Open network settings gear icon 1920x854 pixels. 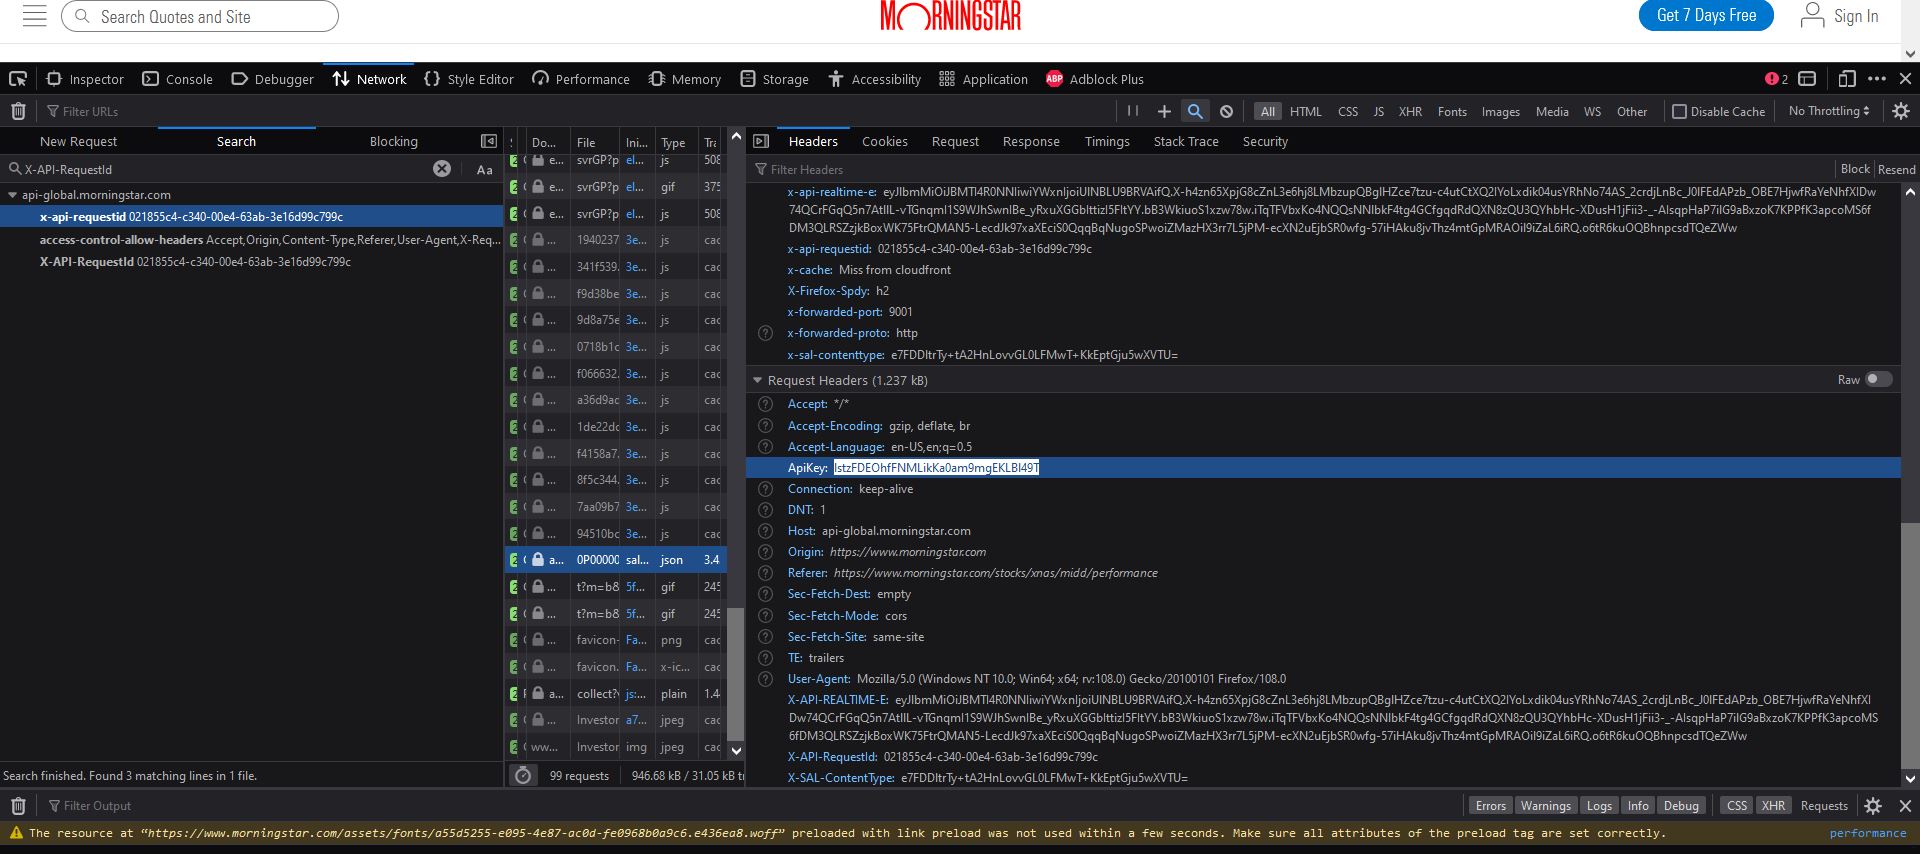[1900, 111]
